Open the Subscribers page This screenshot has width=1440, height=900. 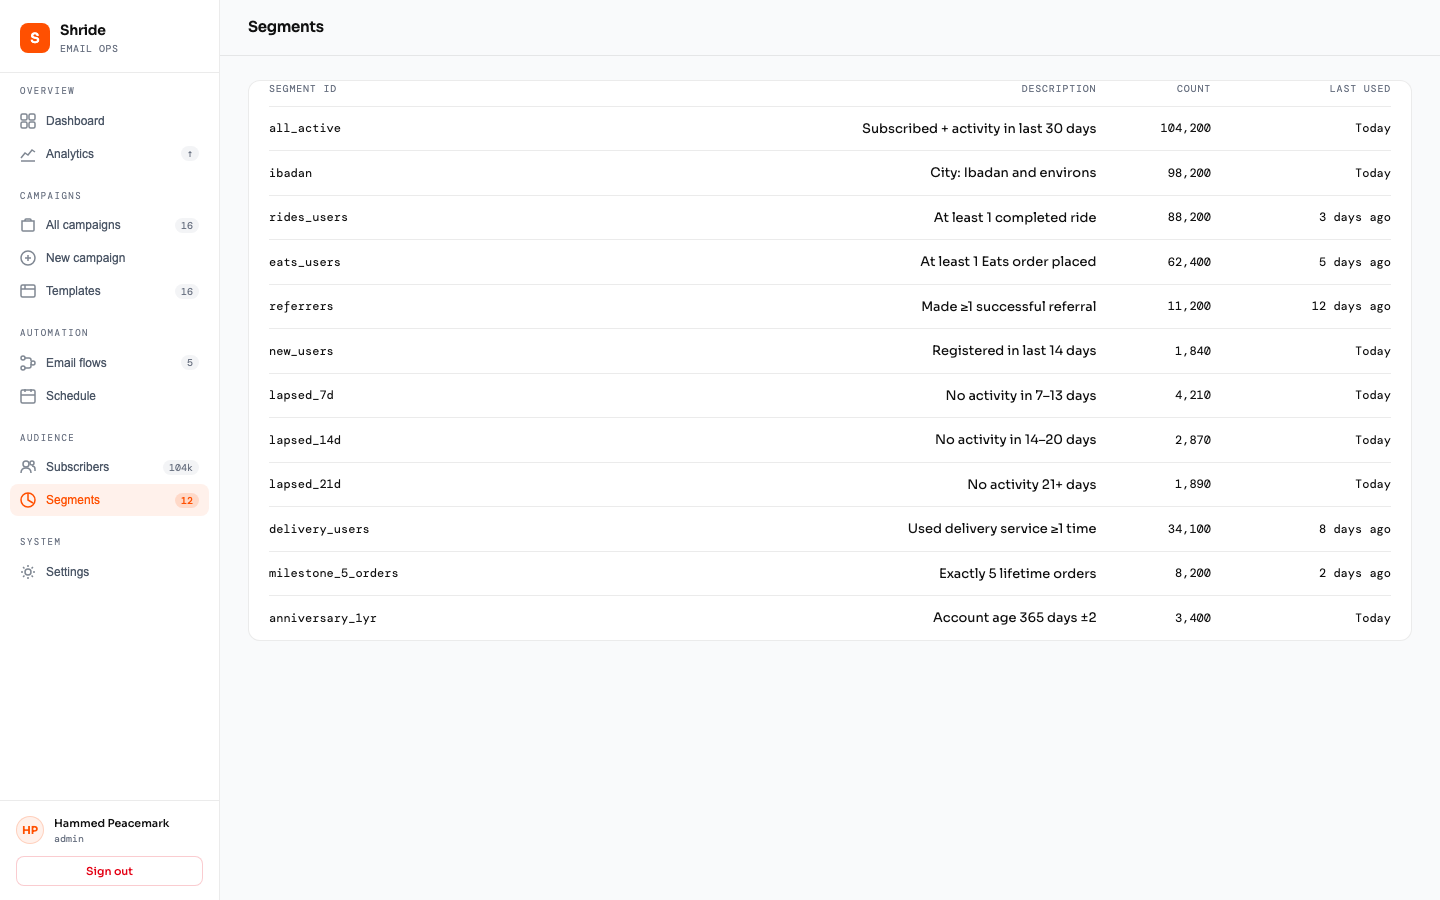[x=78, y=467]
